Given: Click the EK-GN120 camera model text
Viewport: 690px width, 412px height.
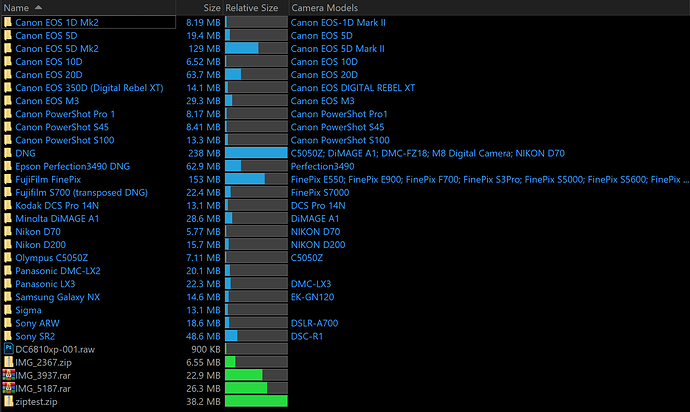Looking at the screenshot, I should click(x=312, y=297).
